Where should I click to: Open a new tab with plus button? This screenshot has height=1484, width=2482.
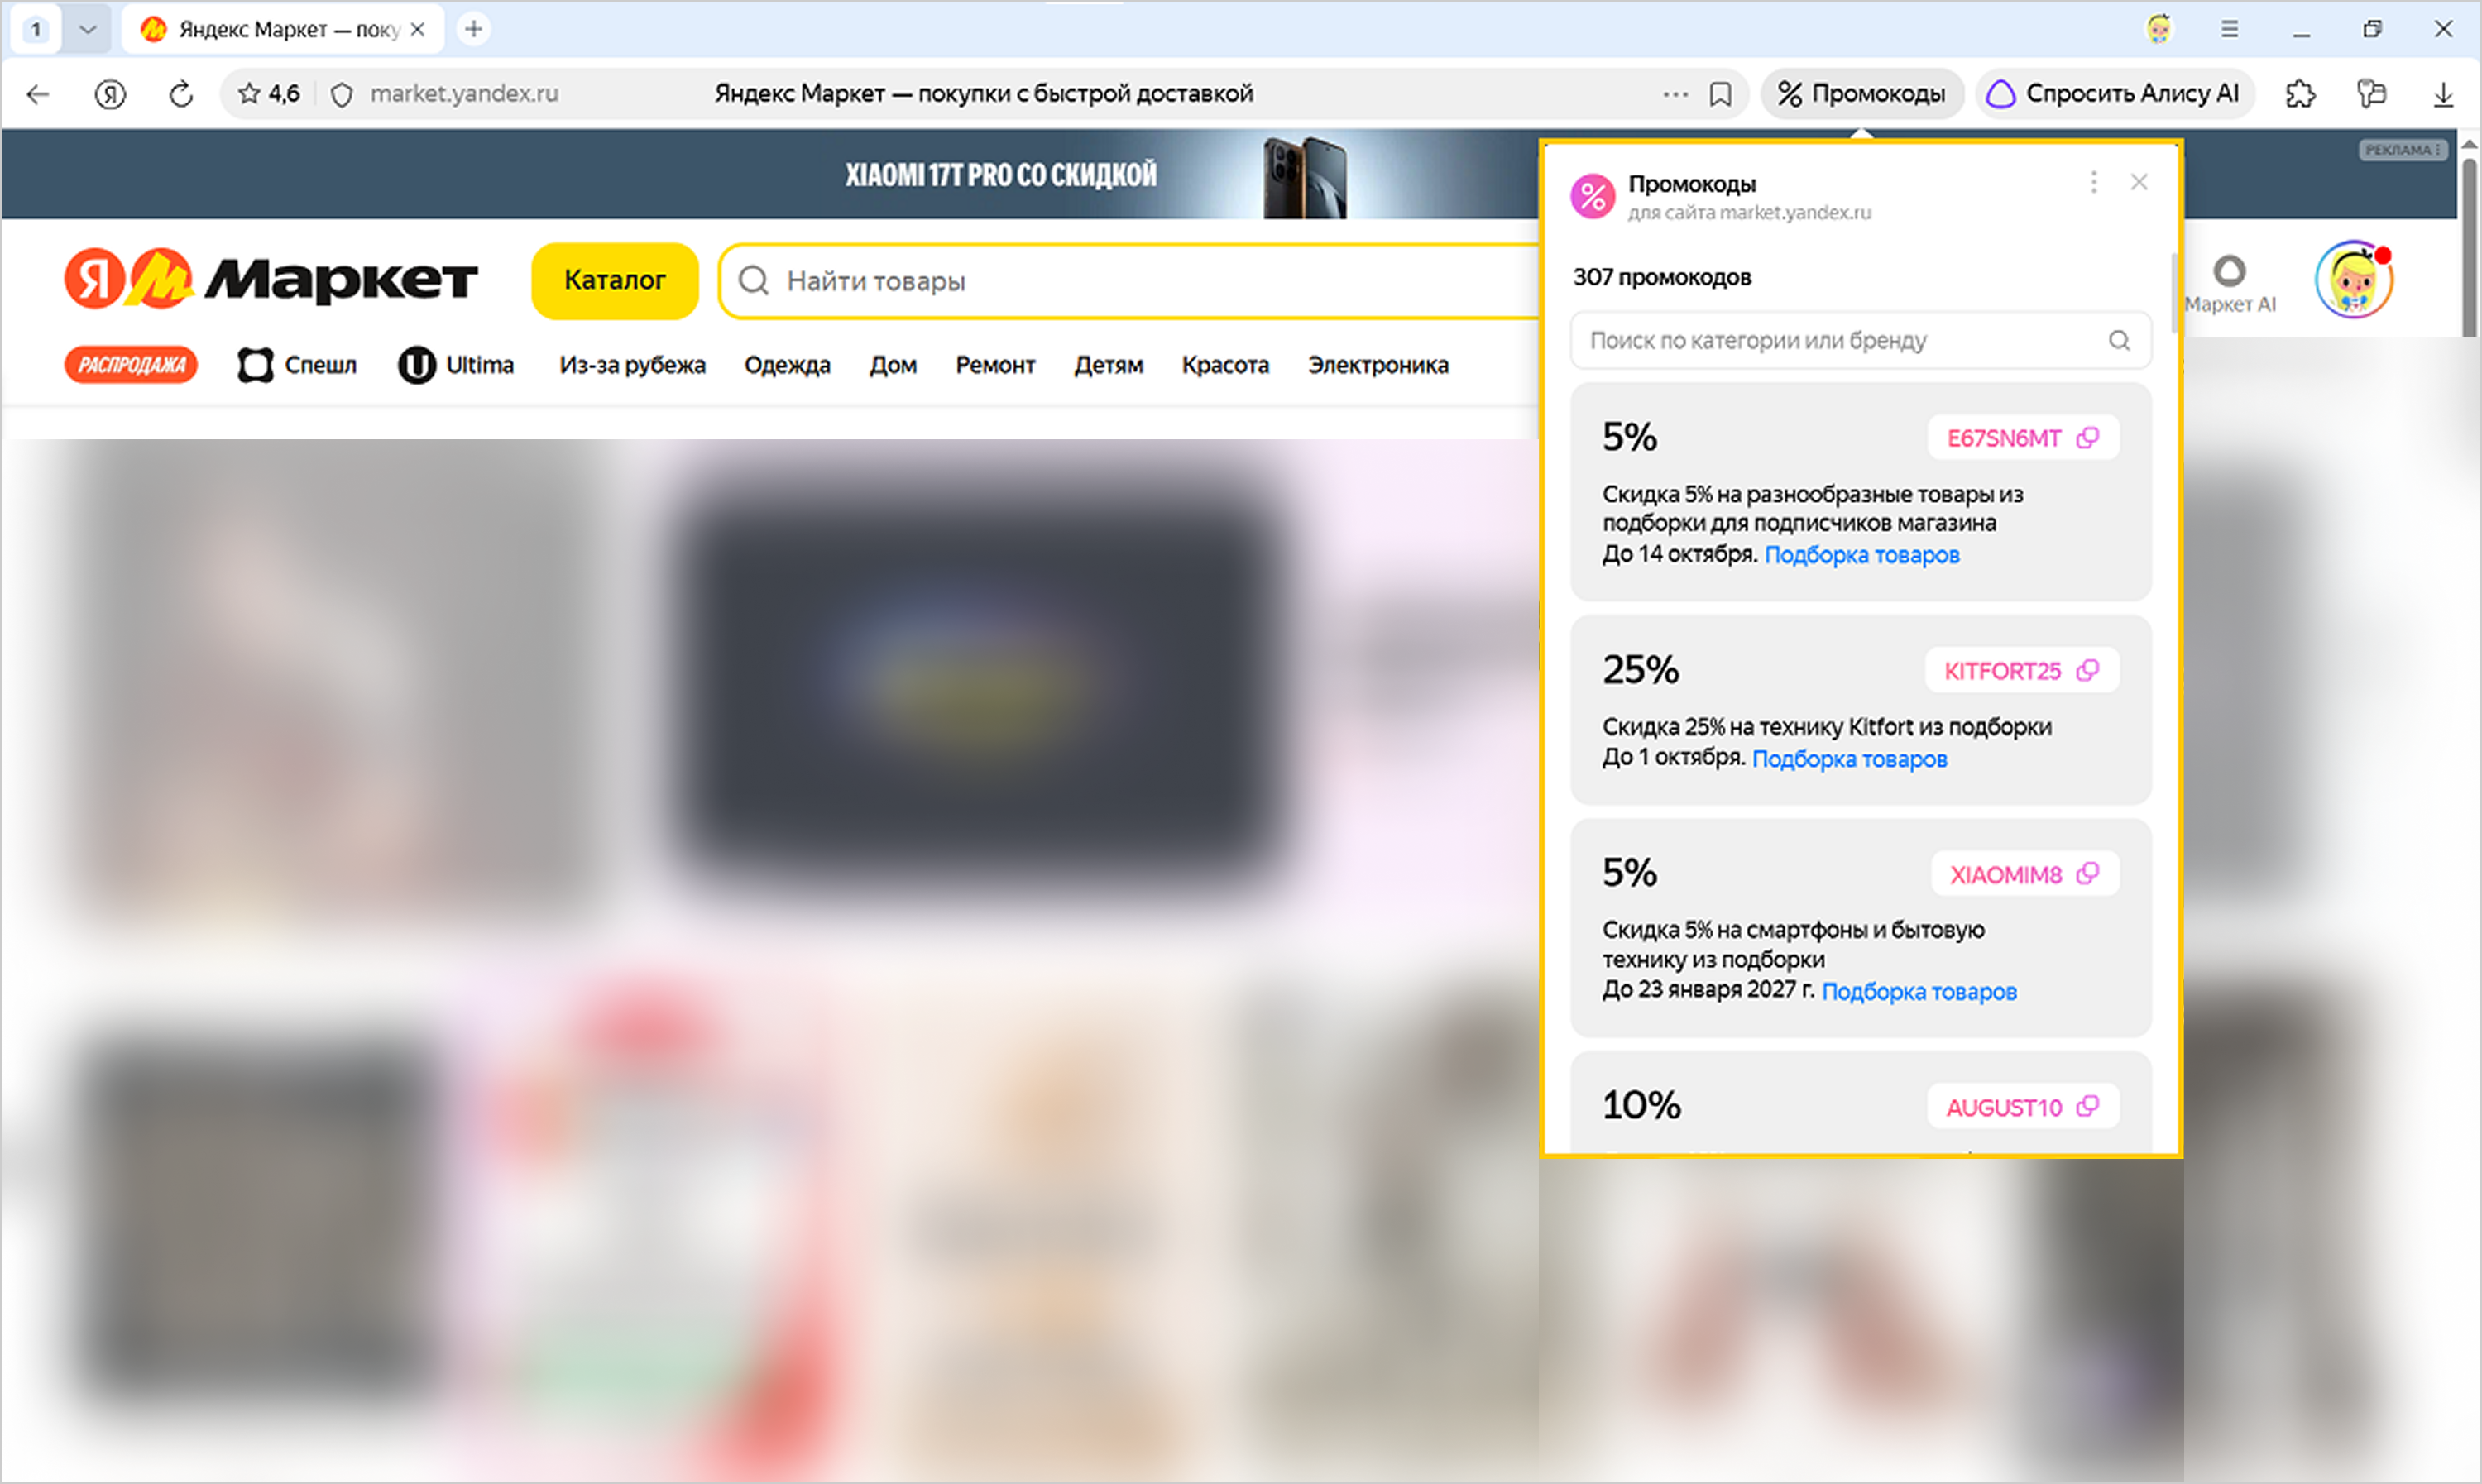474,29
